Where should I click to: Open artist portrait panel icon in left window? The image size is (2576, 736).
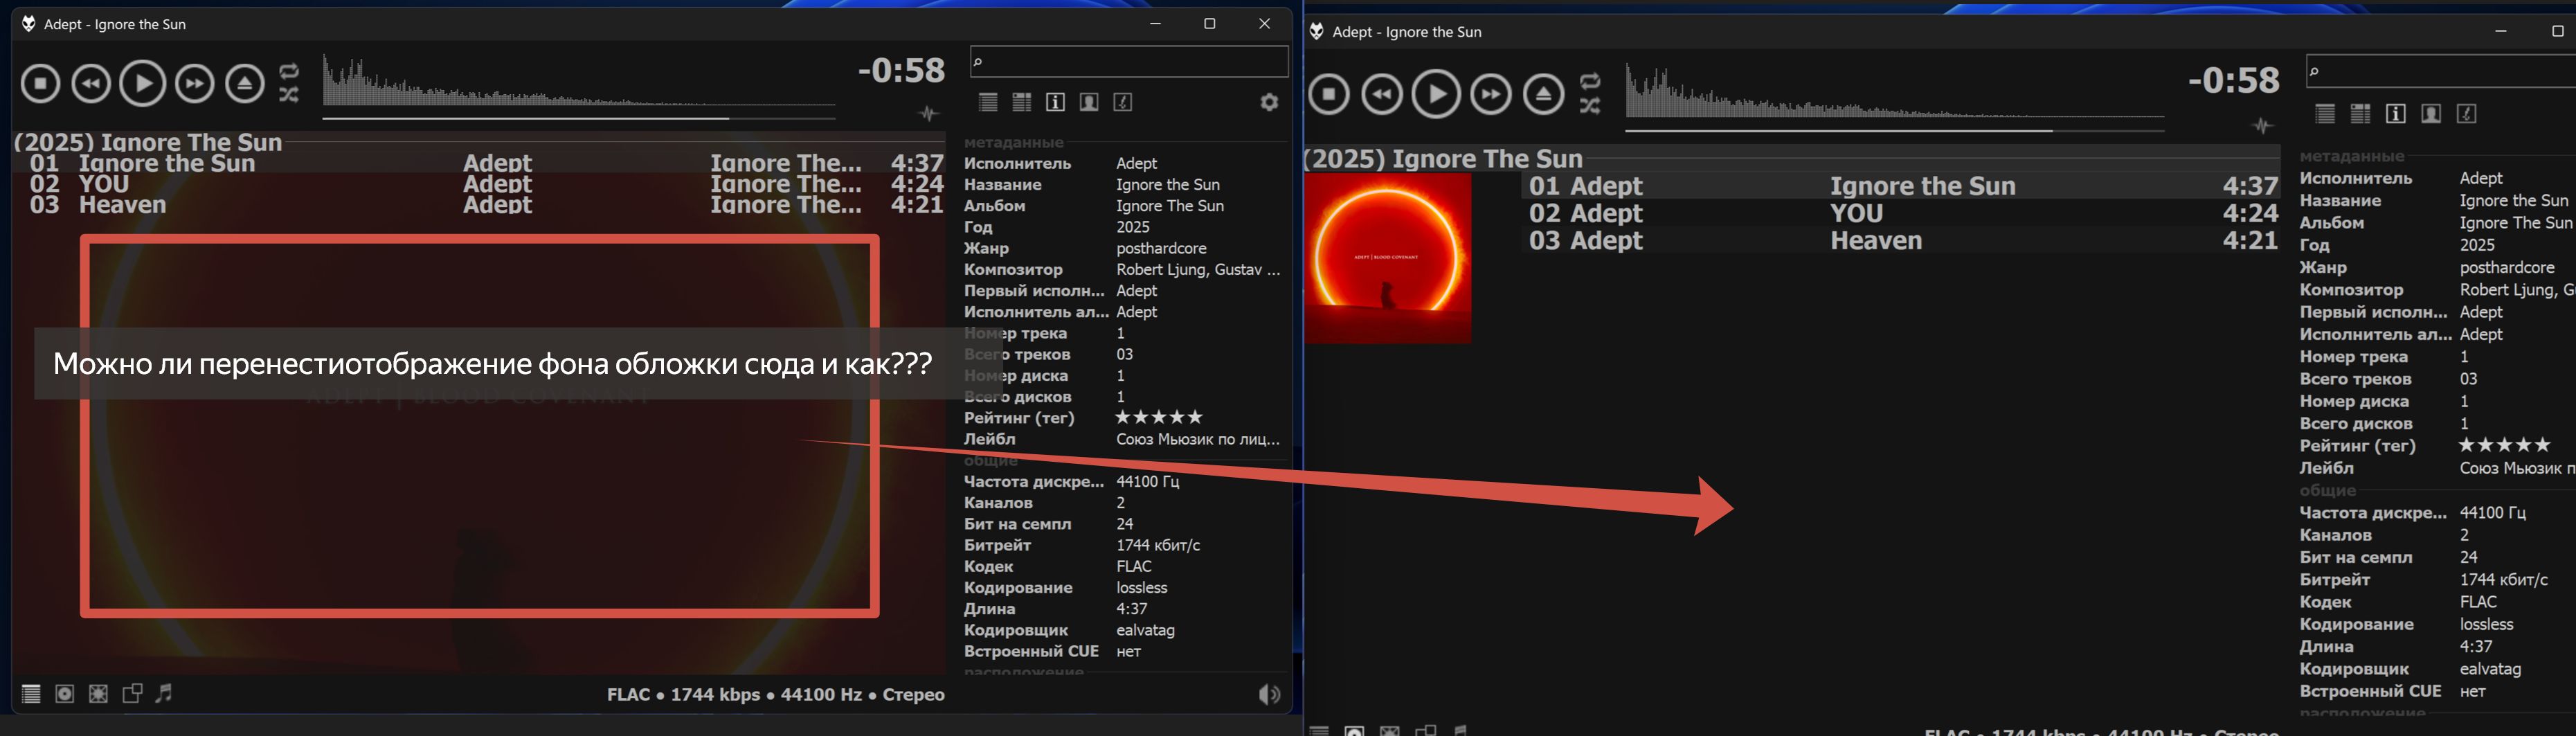pyautogui.click(x=1089, y=102)
